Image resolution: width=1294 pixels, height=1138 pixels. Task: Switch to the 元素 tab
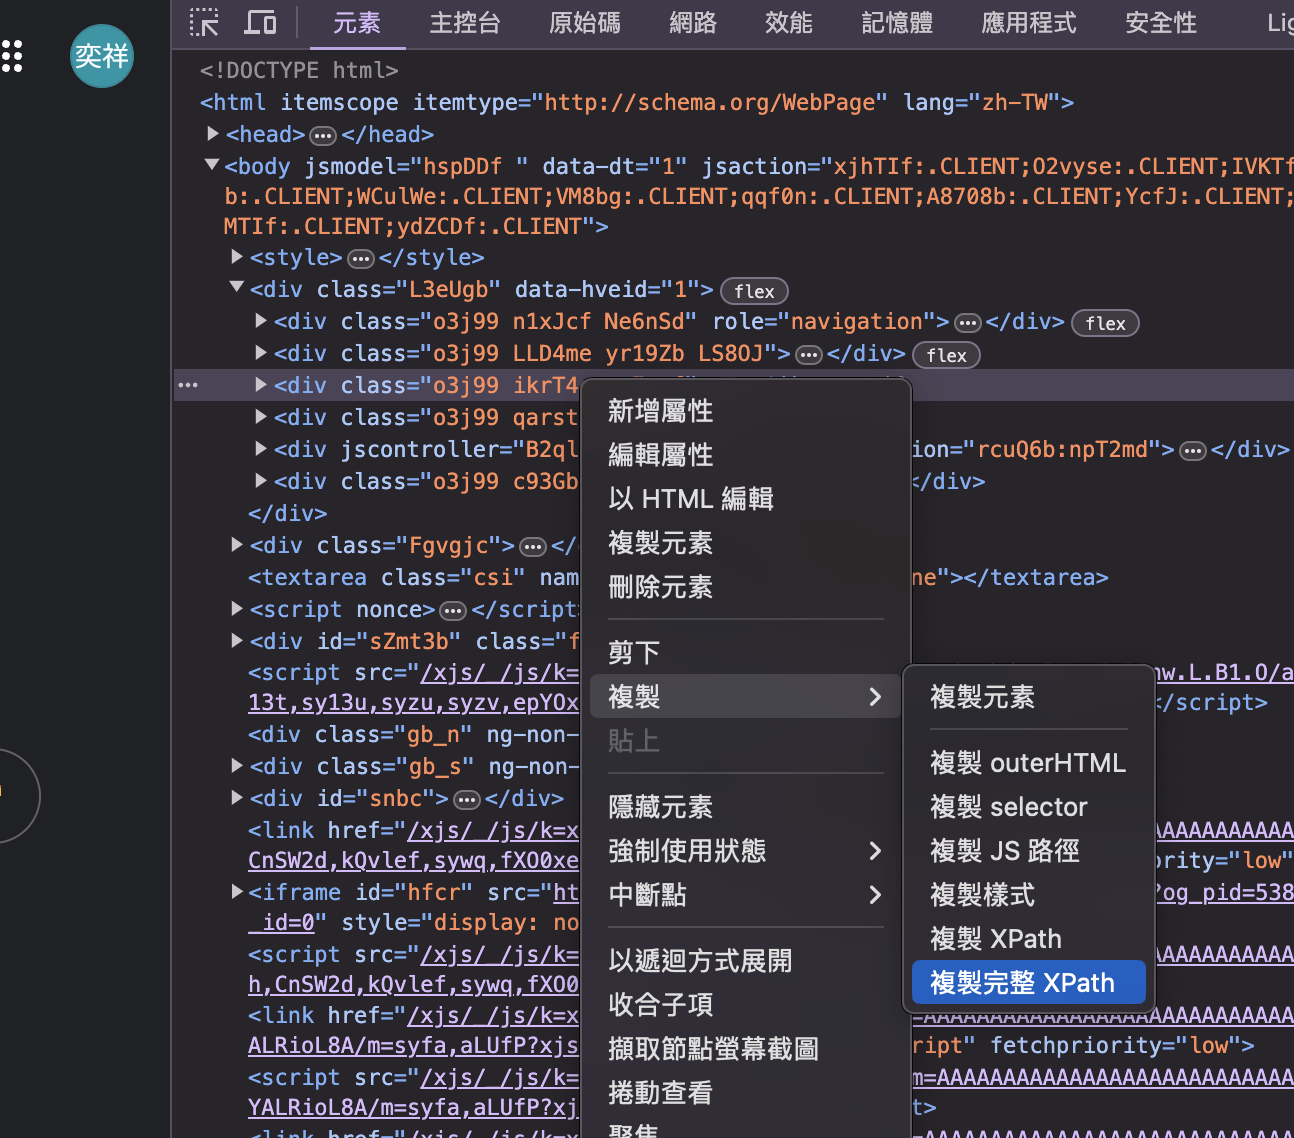[x=356, y=23]
